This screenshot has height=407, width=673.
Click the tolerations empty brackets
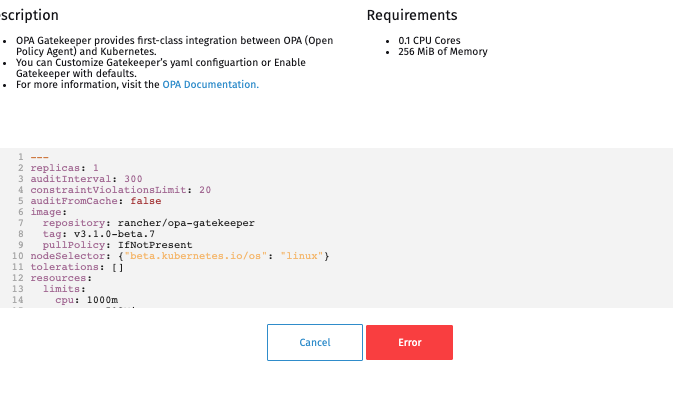[x=118, y=267]
